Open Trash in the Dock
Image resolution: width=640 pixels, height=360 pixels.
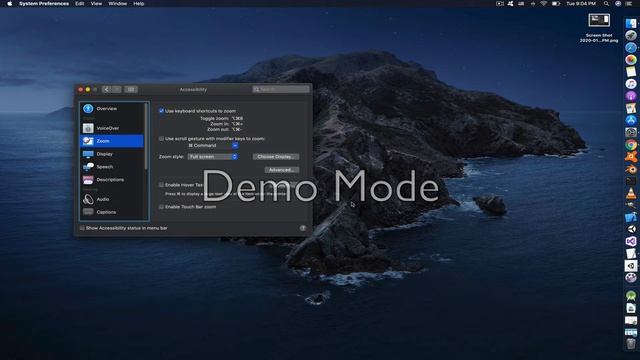tap(631, 344)
